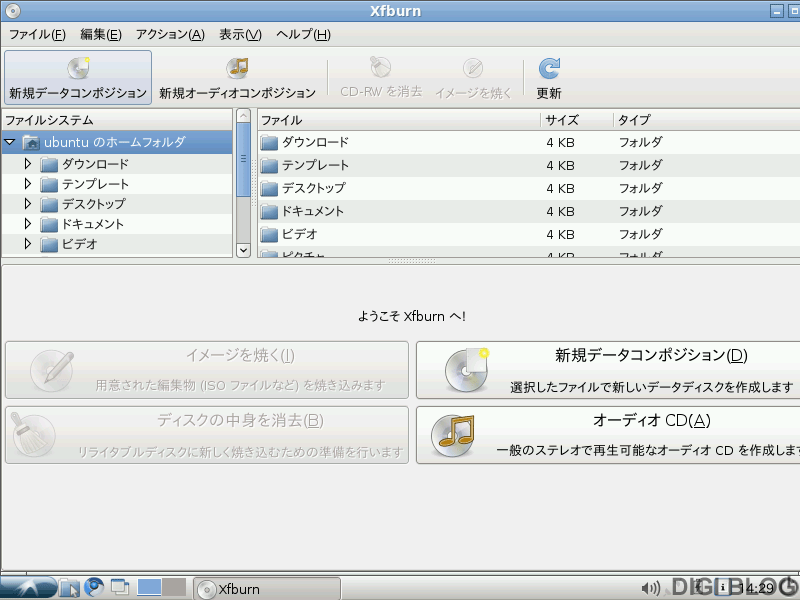Click the ビデオ folder icon in file list

click(269, 234)
